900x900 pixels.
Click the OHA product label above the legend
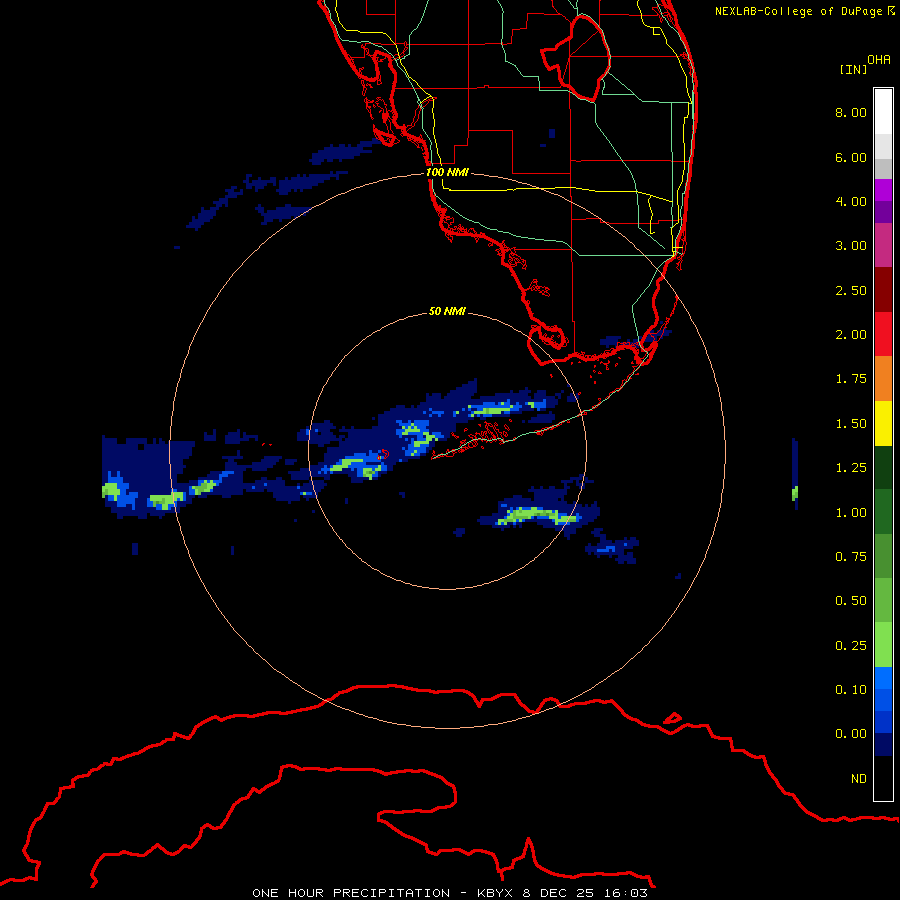tap(879, 60)
